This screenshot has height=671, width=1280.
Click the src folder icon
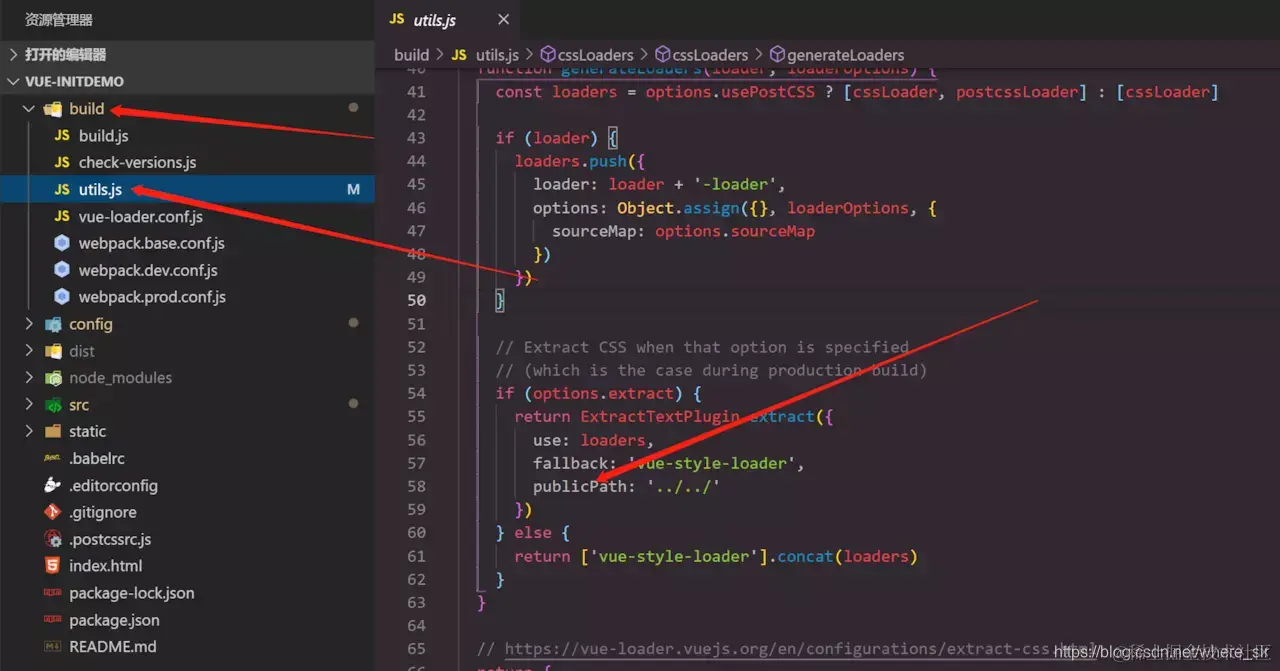tap(53, 405)
